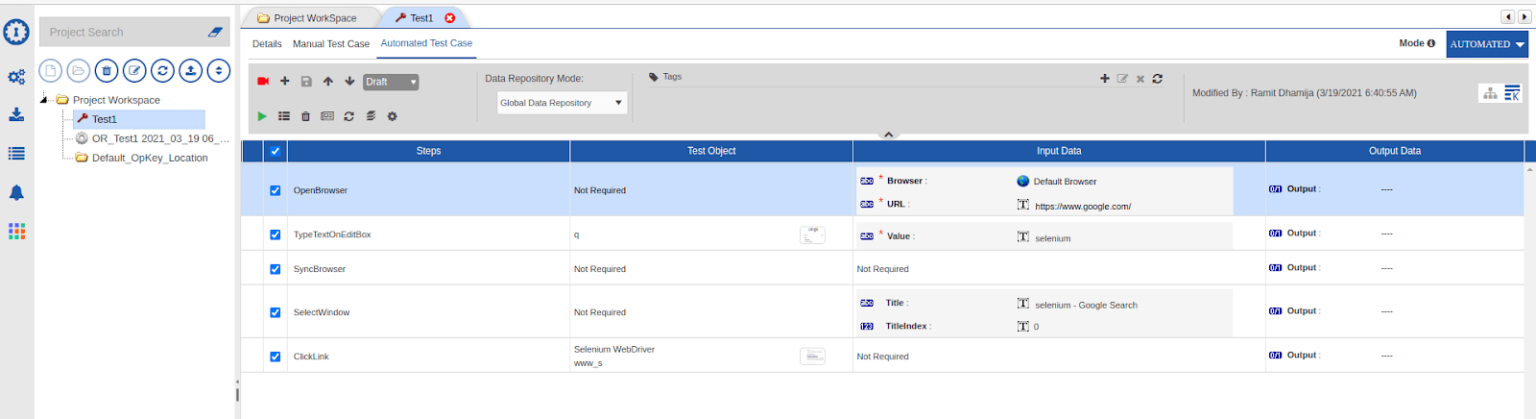Uncheck the OpenBrowser step checkbox
The height and width of the screenshot is (419, 1536).
275,190
